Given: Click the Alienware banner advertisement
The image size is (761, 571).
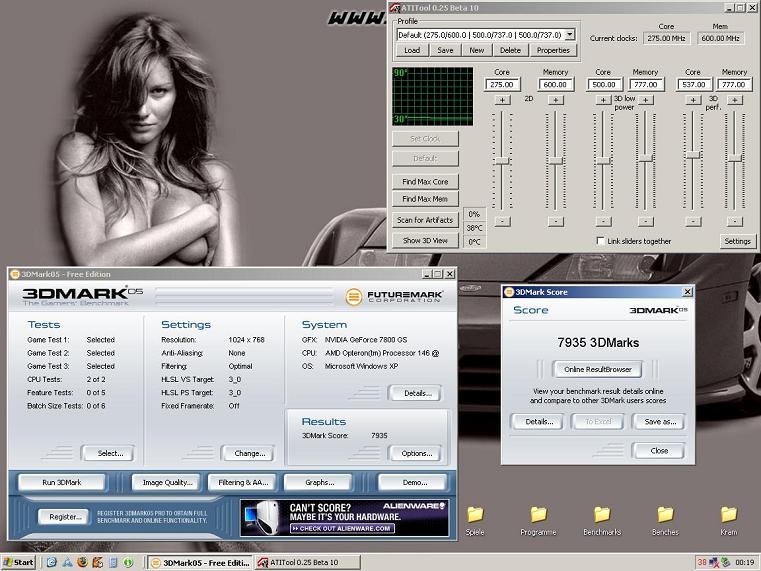Looking at the screenshot, I should (x=344, y=518).
